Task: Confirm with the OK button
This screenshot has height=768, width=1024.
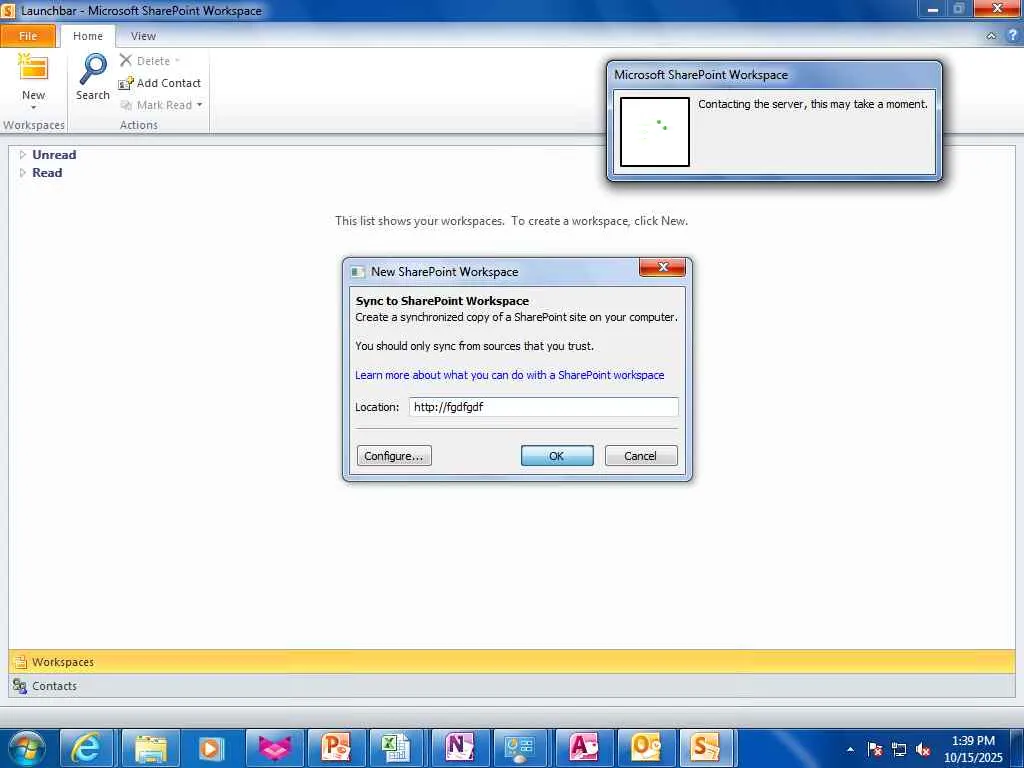Action: (x=557, y=456)
